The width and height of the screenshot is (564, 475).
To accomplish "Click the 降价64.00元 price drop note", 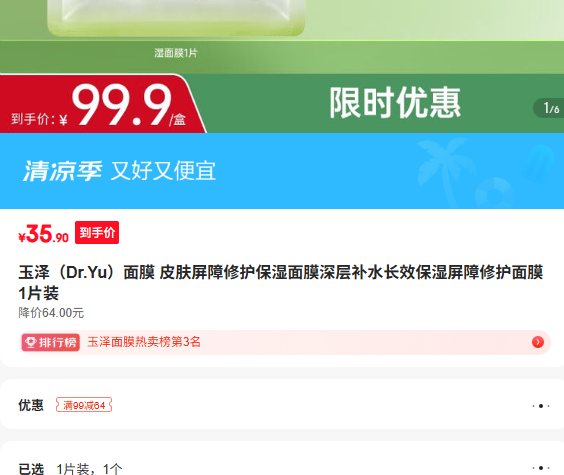I will (x=51, y=313).
